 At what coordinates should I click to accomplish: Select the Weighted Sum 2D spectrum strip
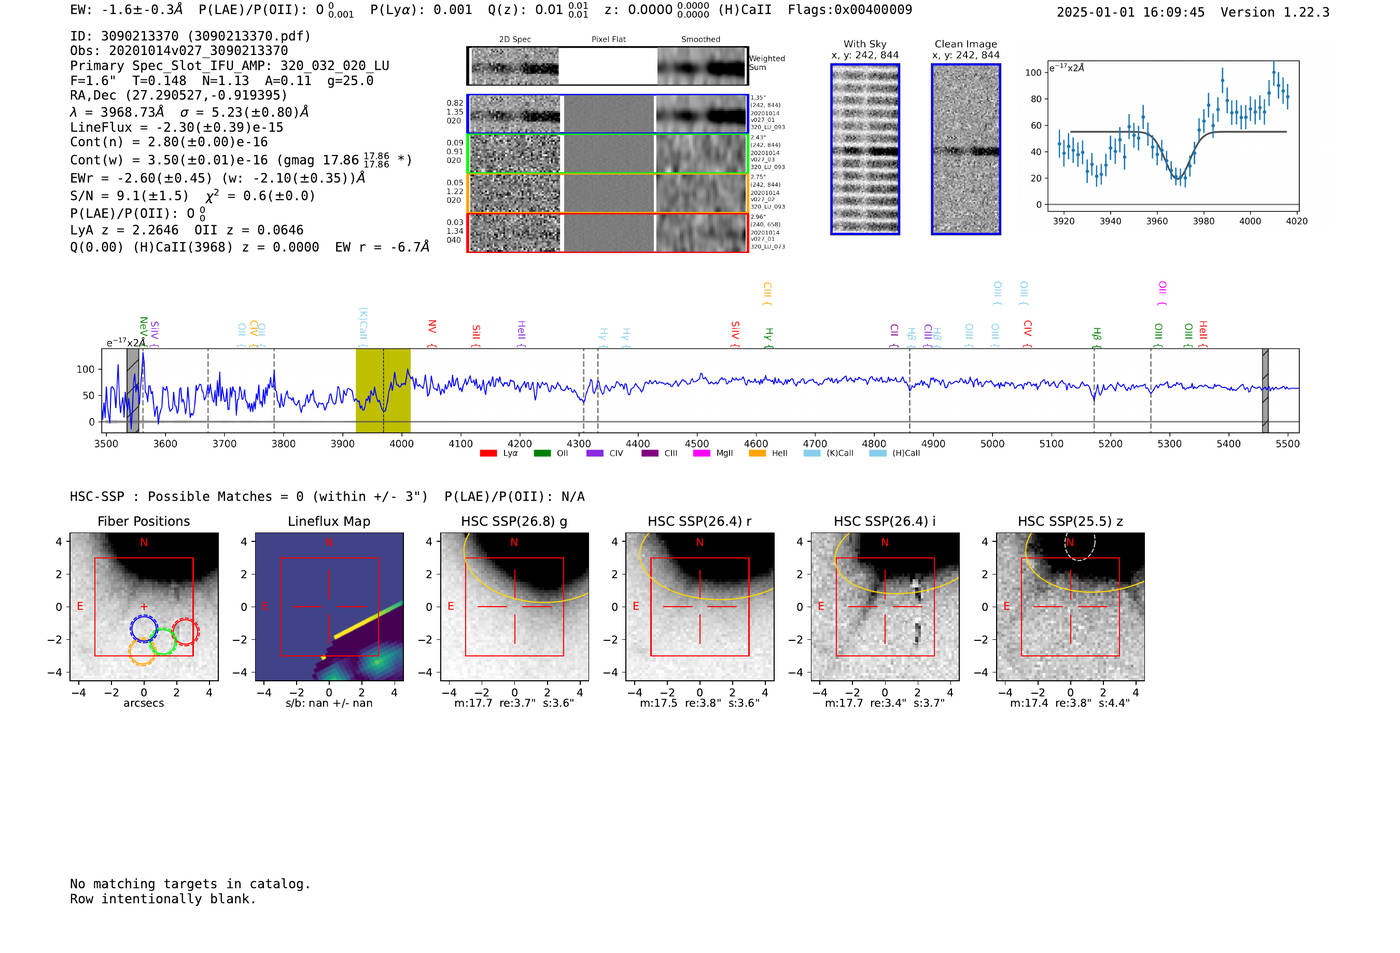[607, 66]
